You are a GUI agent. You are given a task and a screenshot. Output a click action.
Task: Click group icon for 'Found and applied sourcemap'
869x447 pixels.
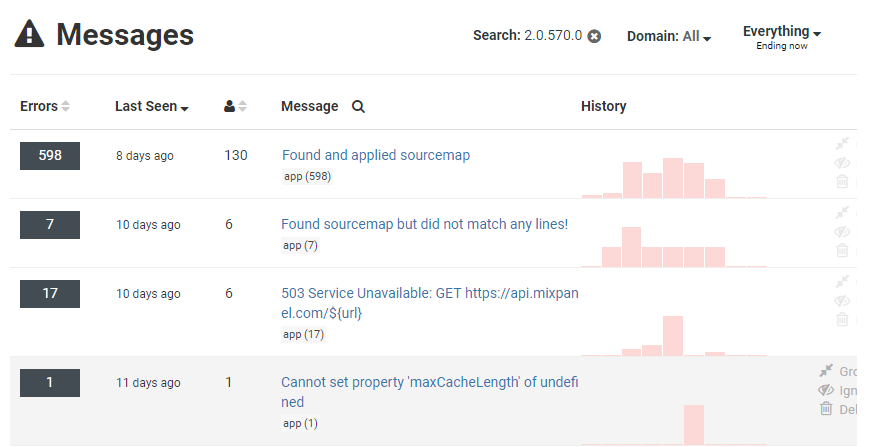[x=842, y=144]
